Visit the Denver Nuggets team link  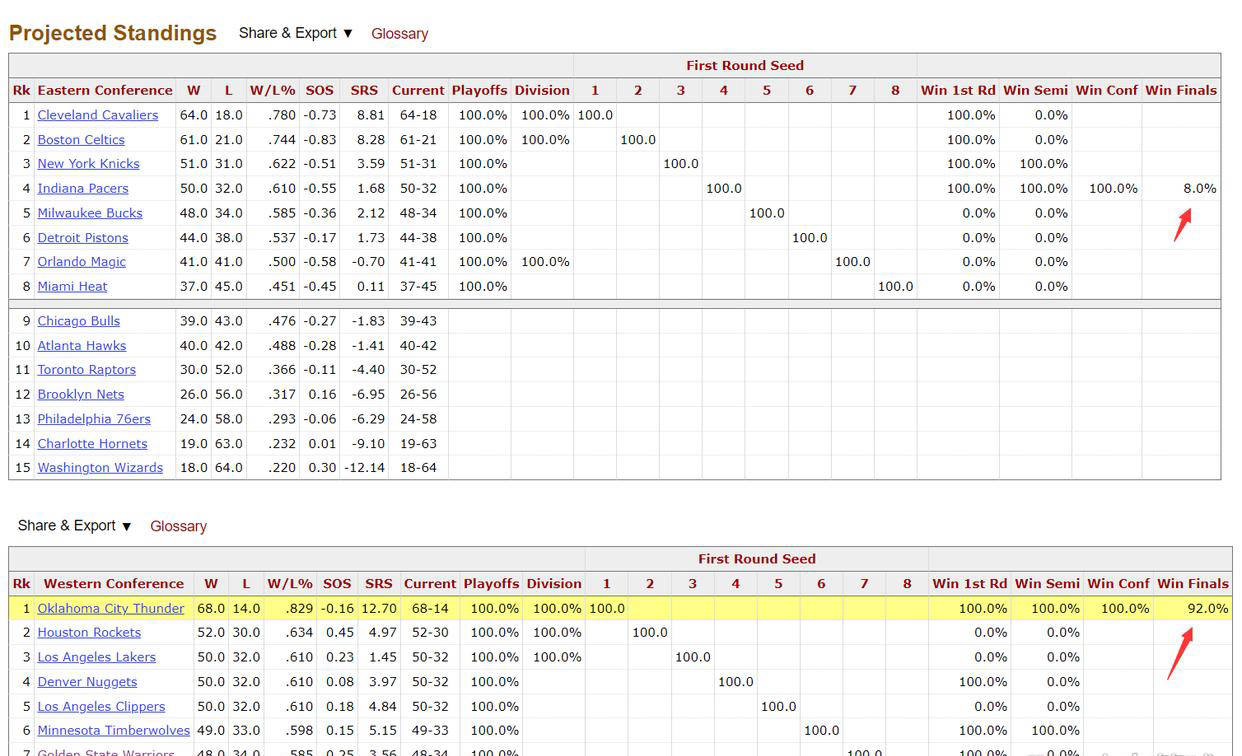coord(87,682)
